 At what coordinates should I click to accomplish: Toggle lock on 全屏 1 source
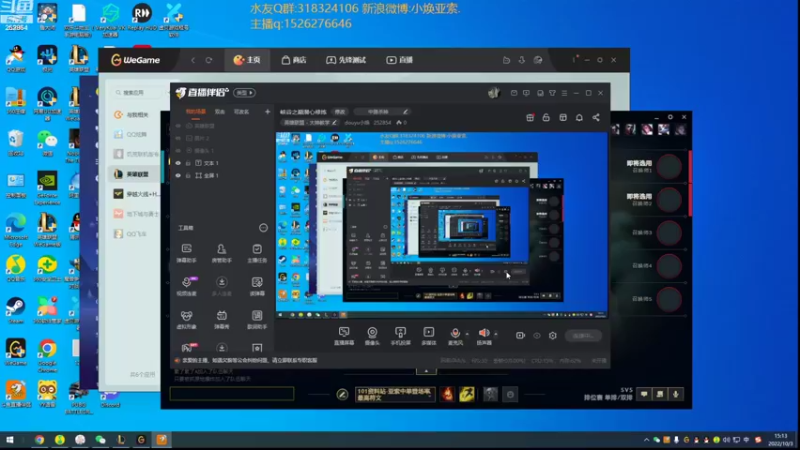(x=188, y=176)
